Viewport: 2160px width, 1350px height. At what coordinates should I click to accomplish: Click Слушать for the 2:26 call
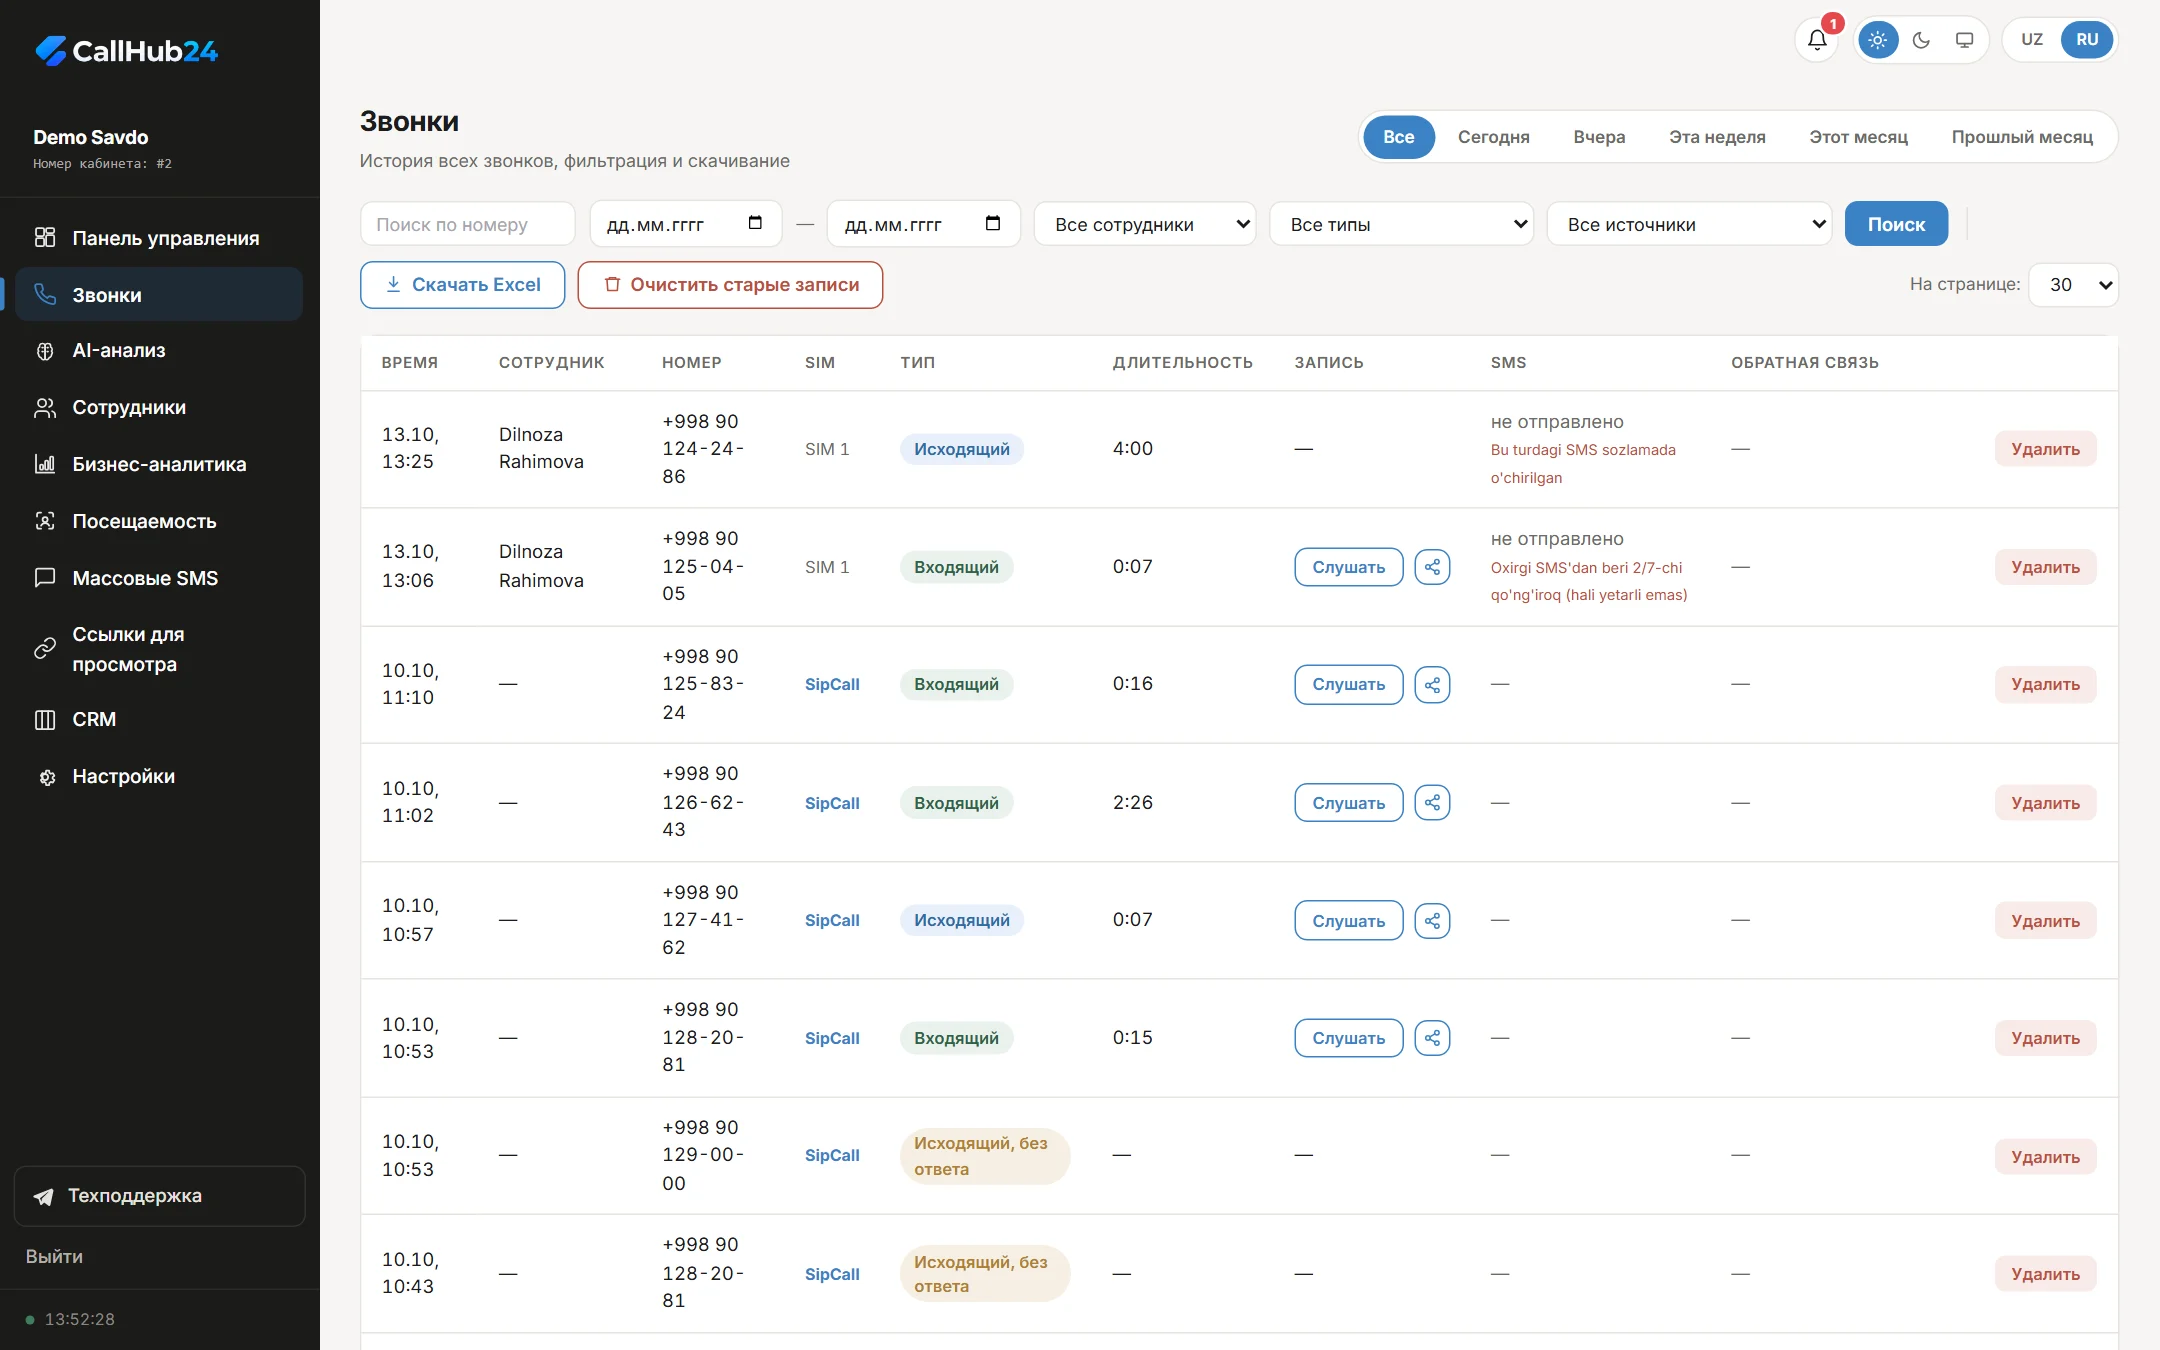pyautogui.click(x=1348, y=803)
